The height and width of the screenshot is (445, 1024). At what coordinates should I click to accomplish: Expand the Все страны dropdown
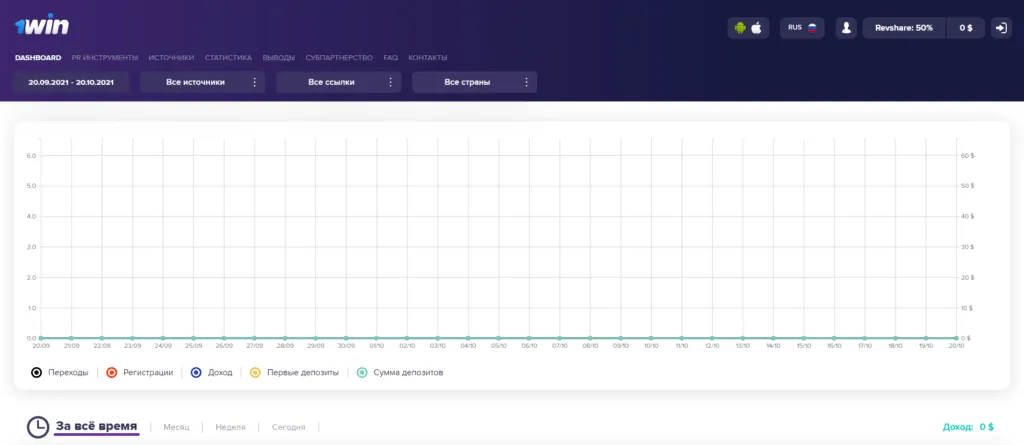tap(474, 82)
